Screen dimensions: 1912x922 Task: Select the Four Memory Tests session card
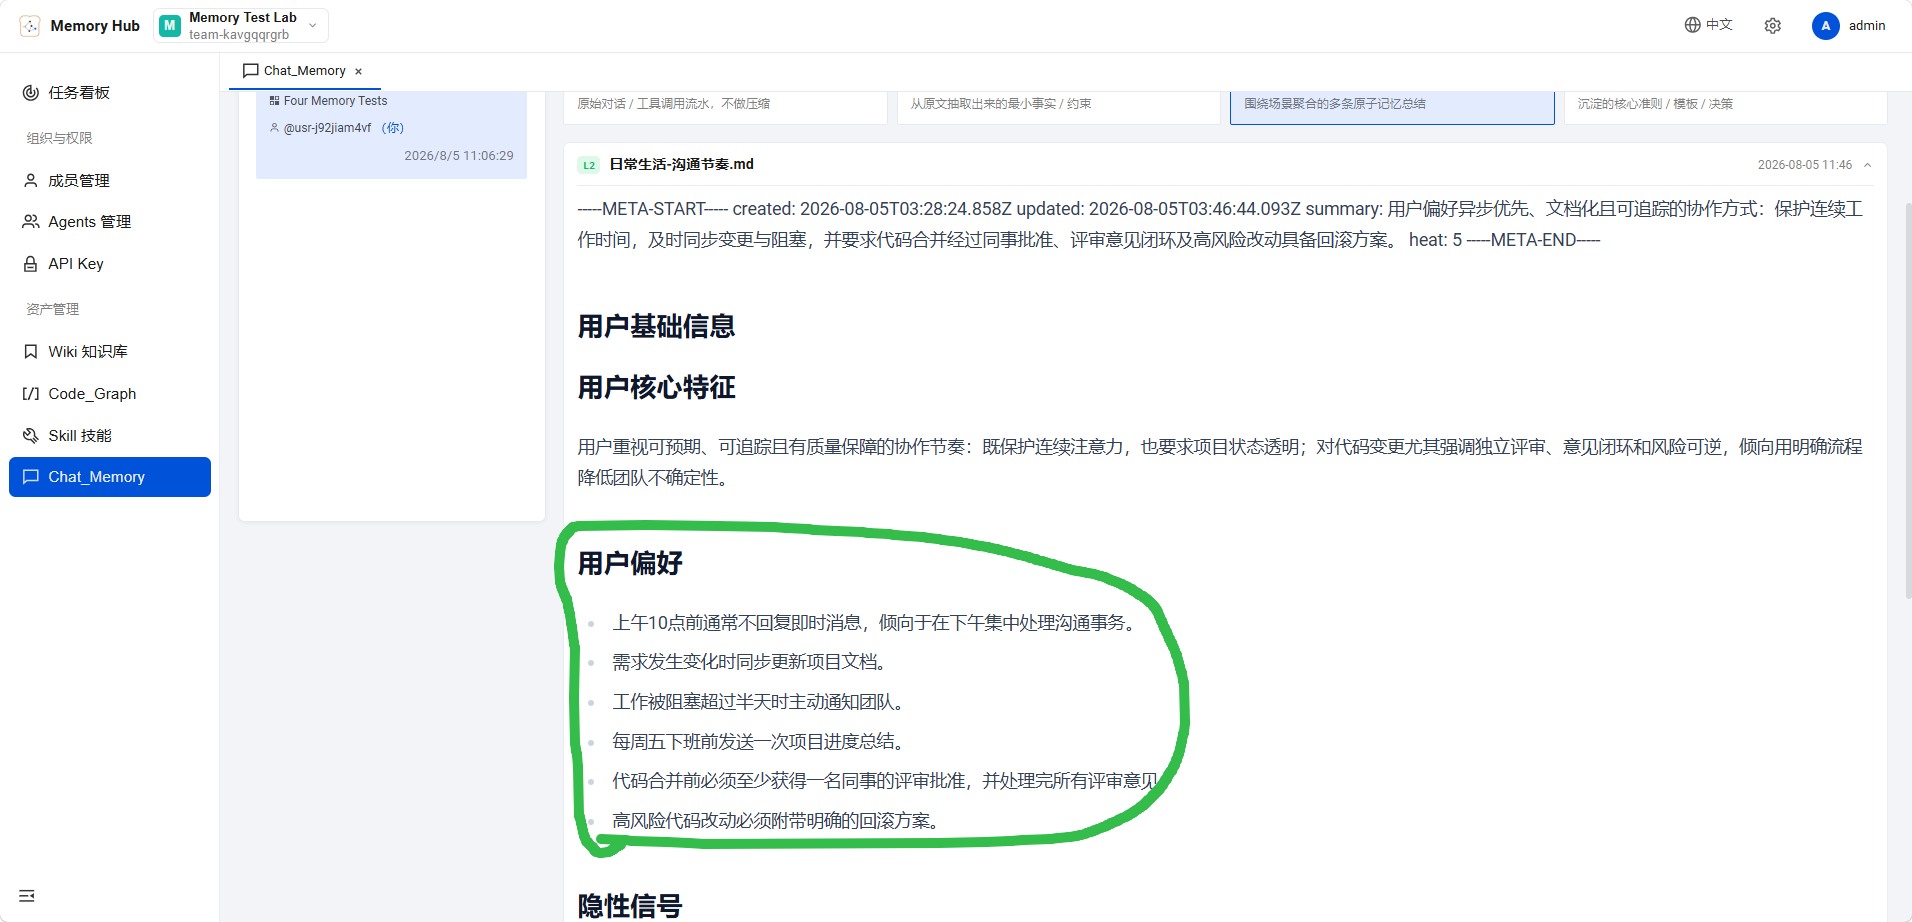point(391,135)
